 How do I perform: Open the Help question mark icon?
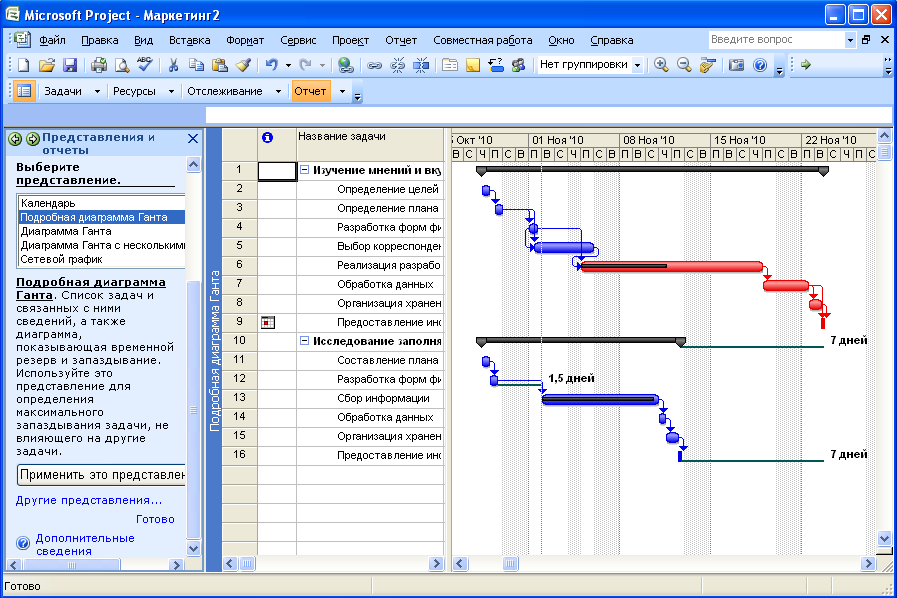(760, 65)
